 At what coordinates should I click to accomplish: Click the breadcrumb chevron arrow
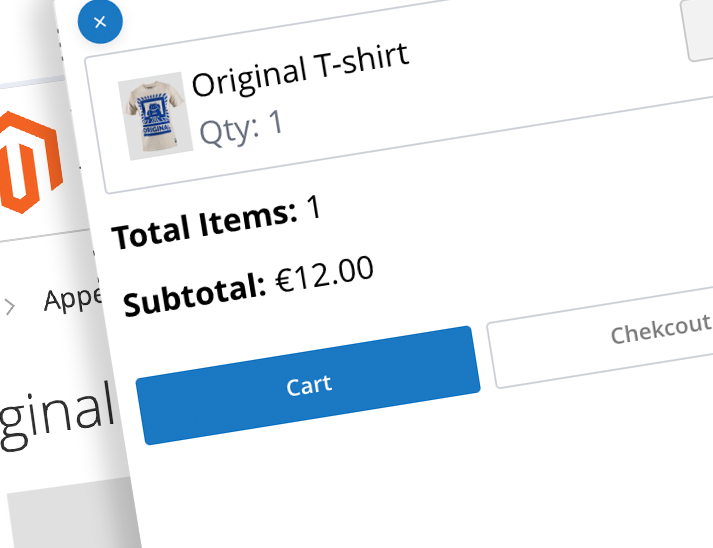[x=10, y=306]
